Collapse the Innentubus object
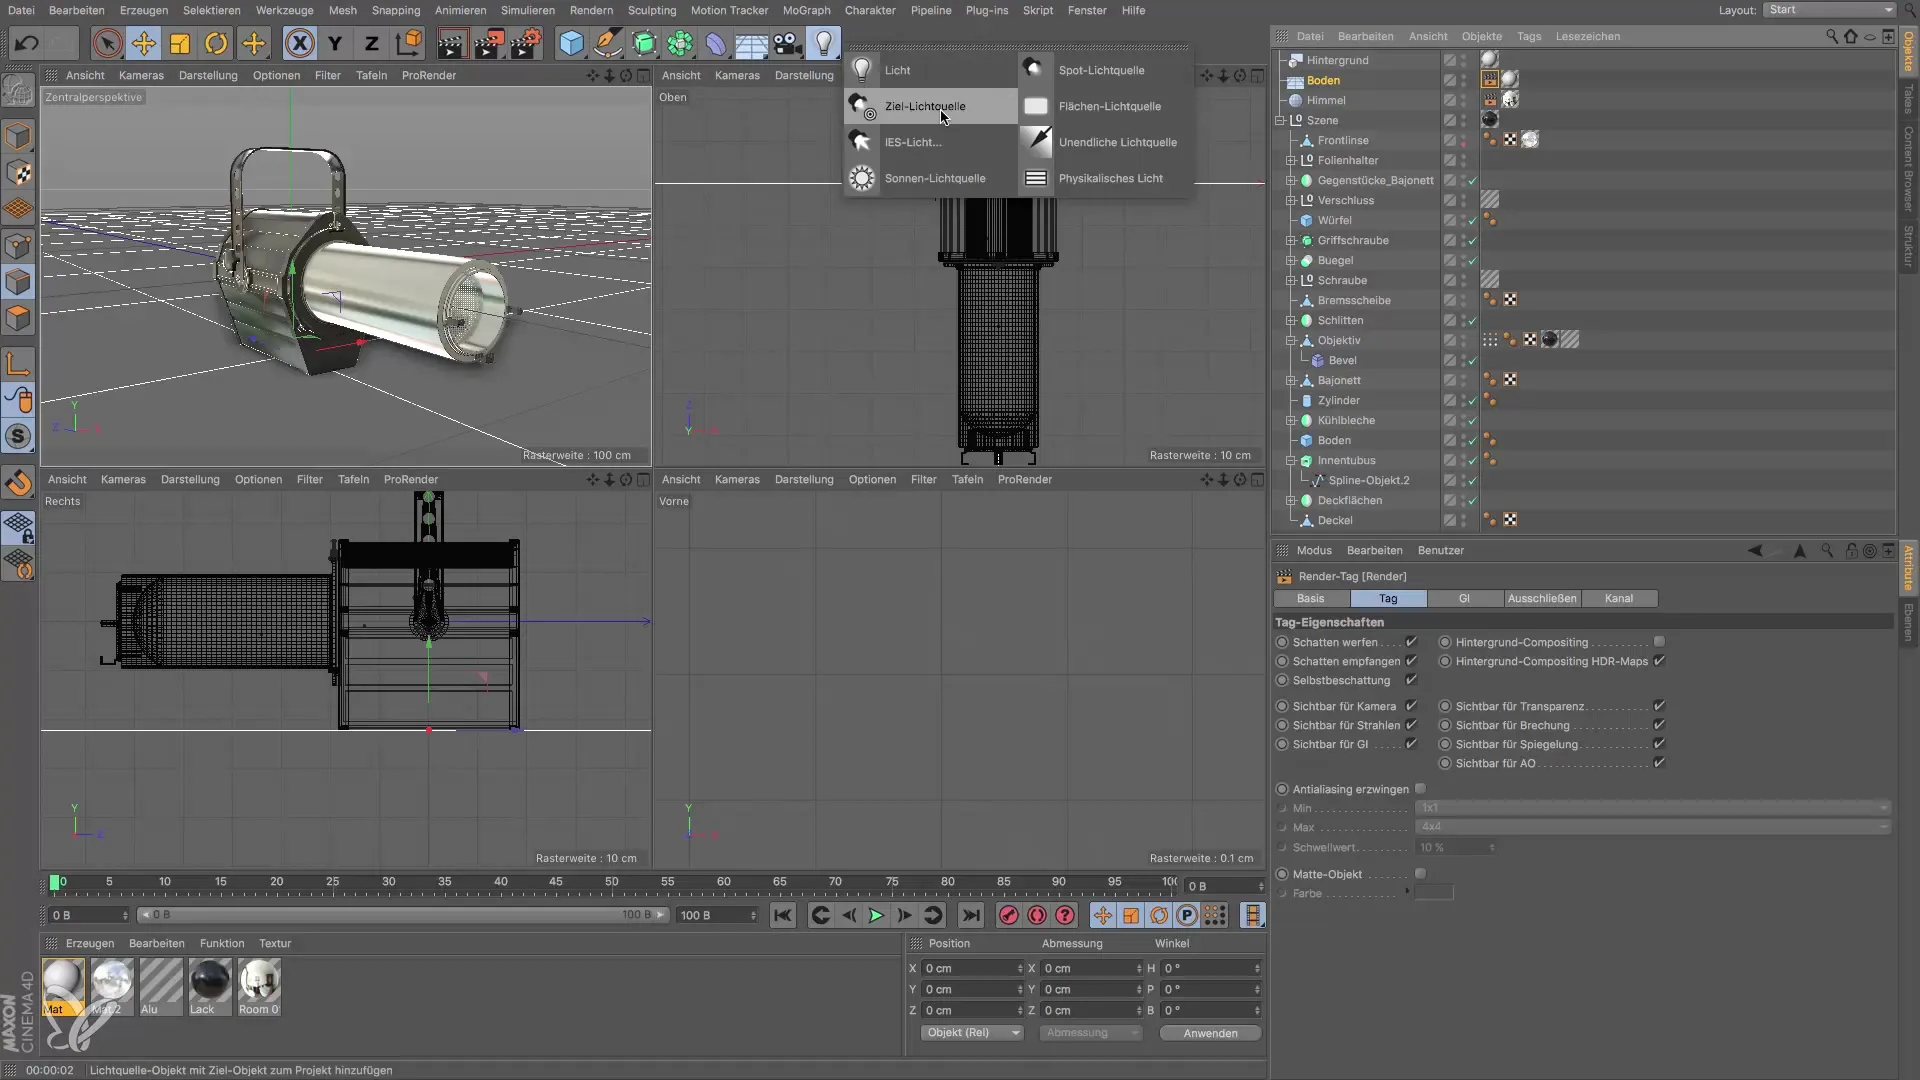The image size is (1920, 1080). [1291, 460]
